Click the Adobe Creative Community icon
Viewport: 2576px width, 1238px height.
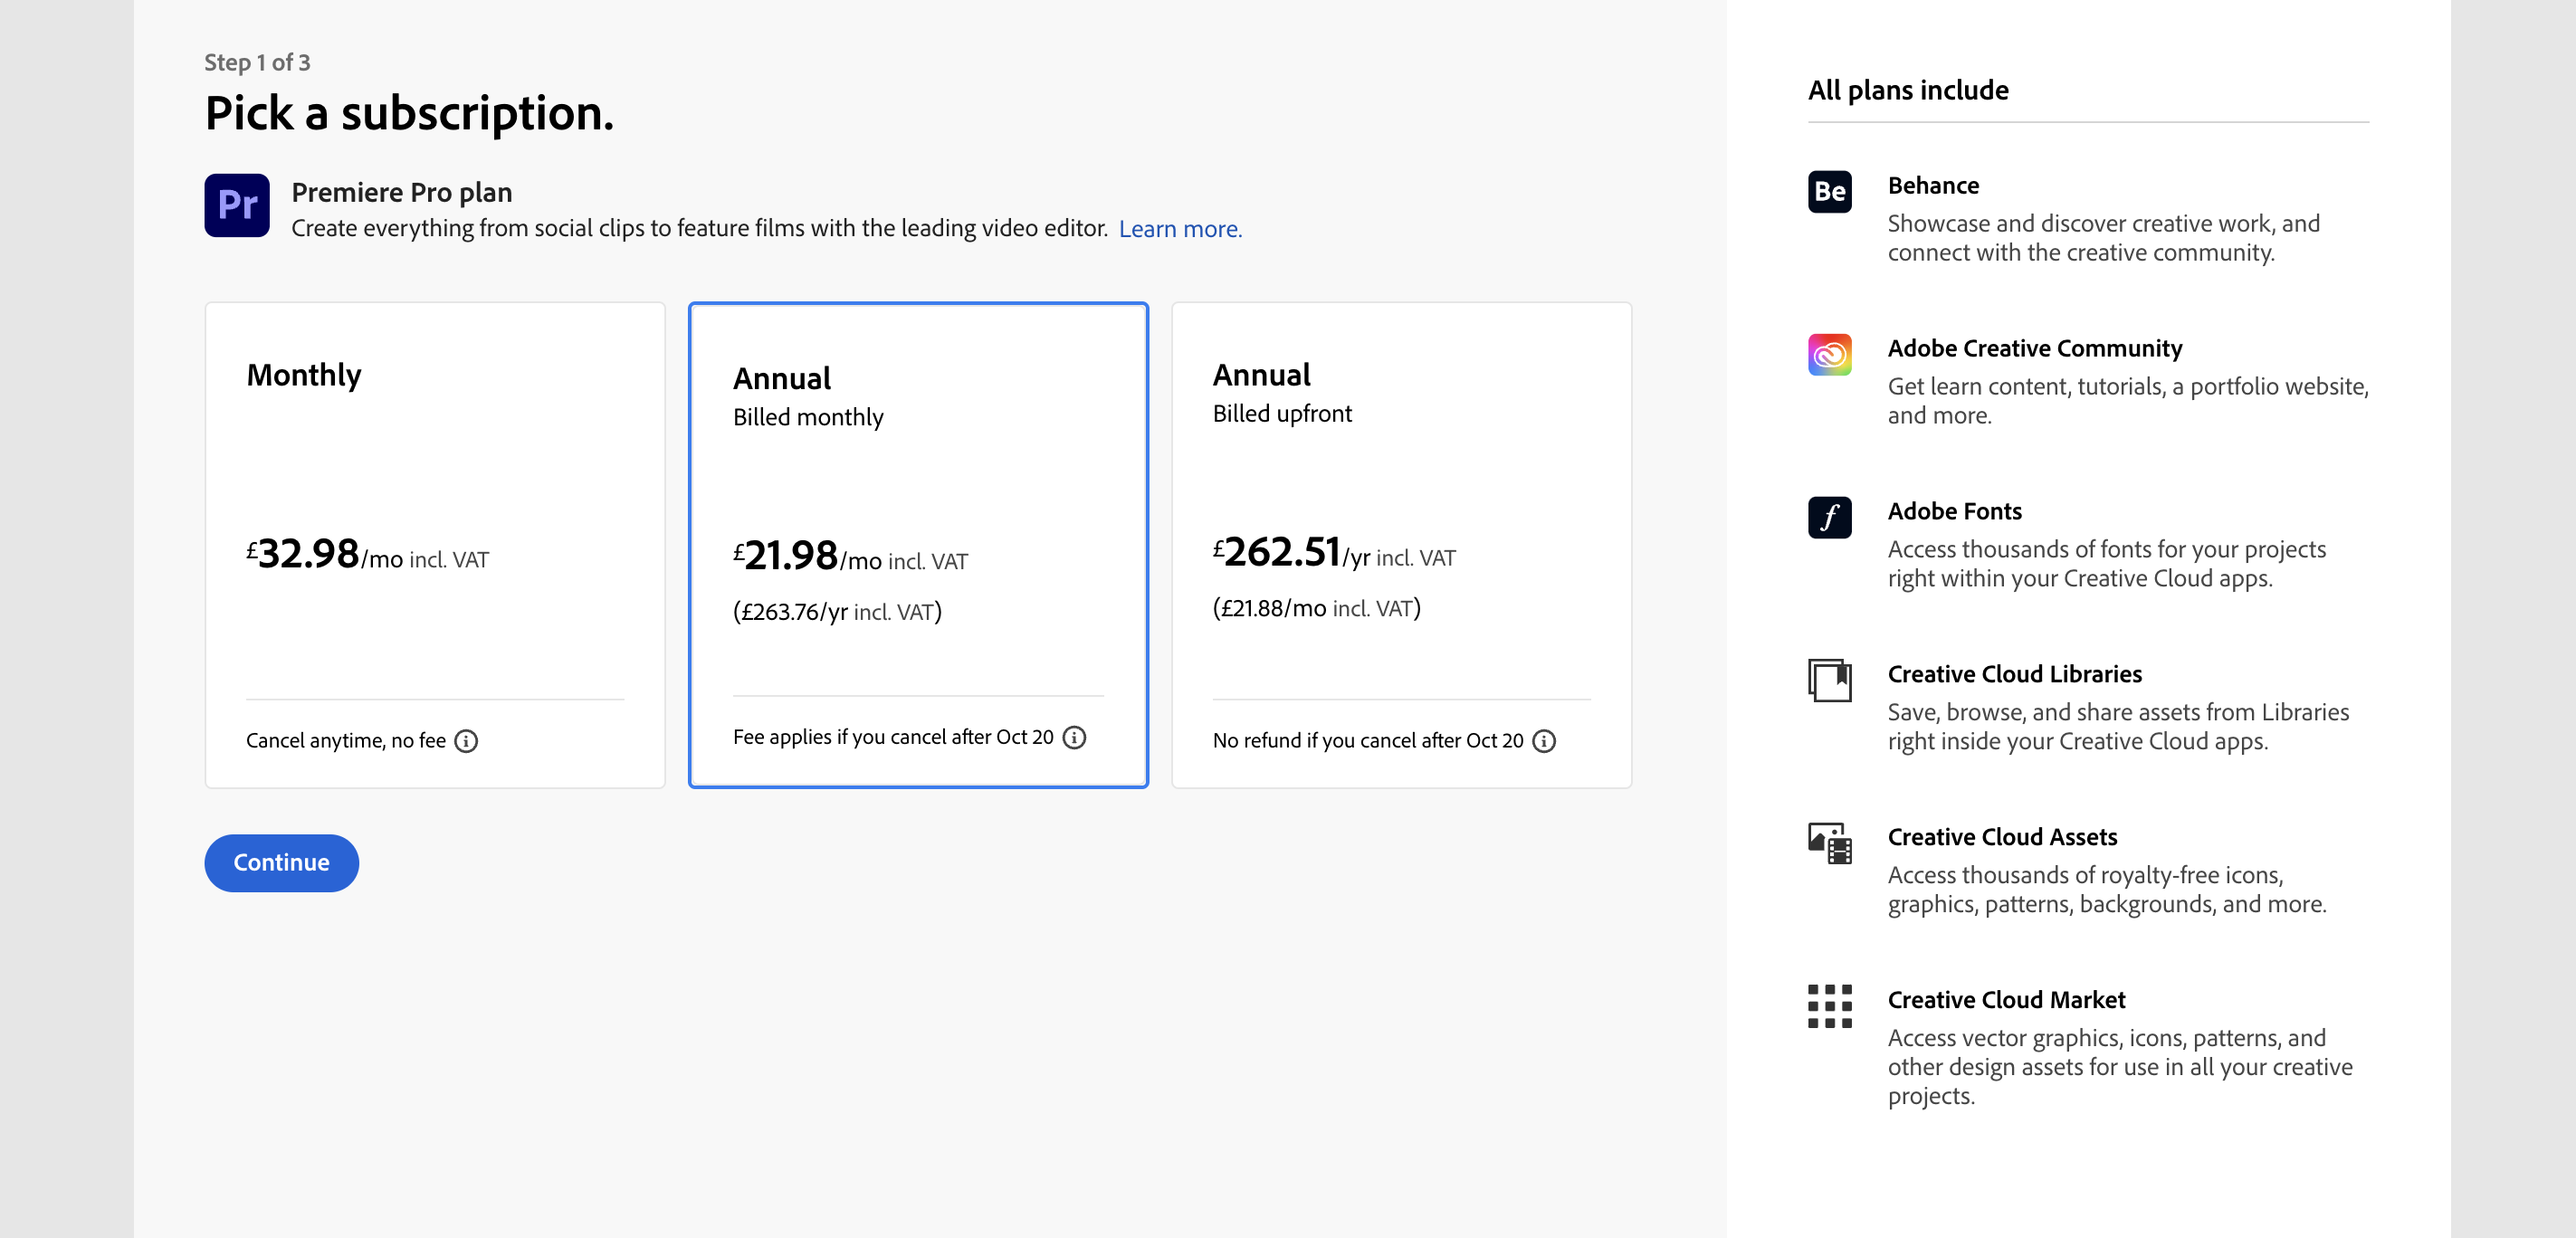1829,355
